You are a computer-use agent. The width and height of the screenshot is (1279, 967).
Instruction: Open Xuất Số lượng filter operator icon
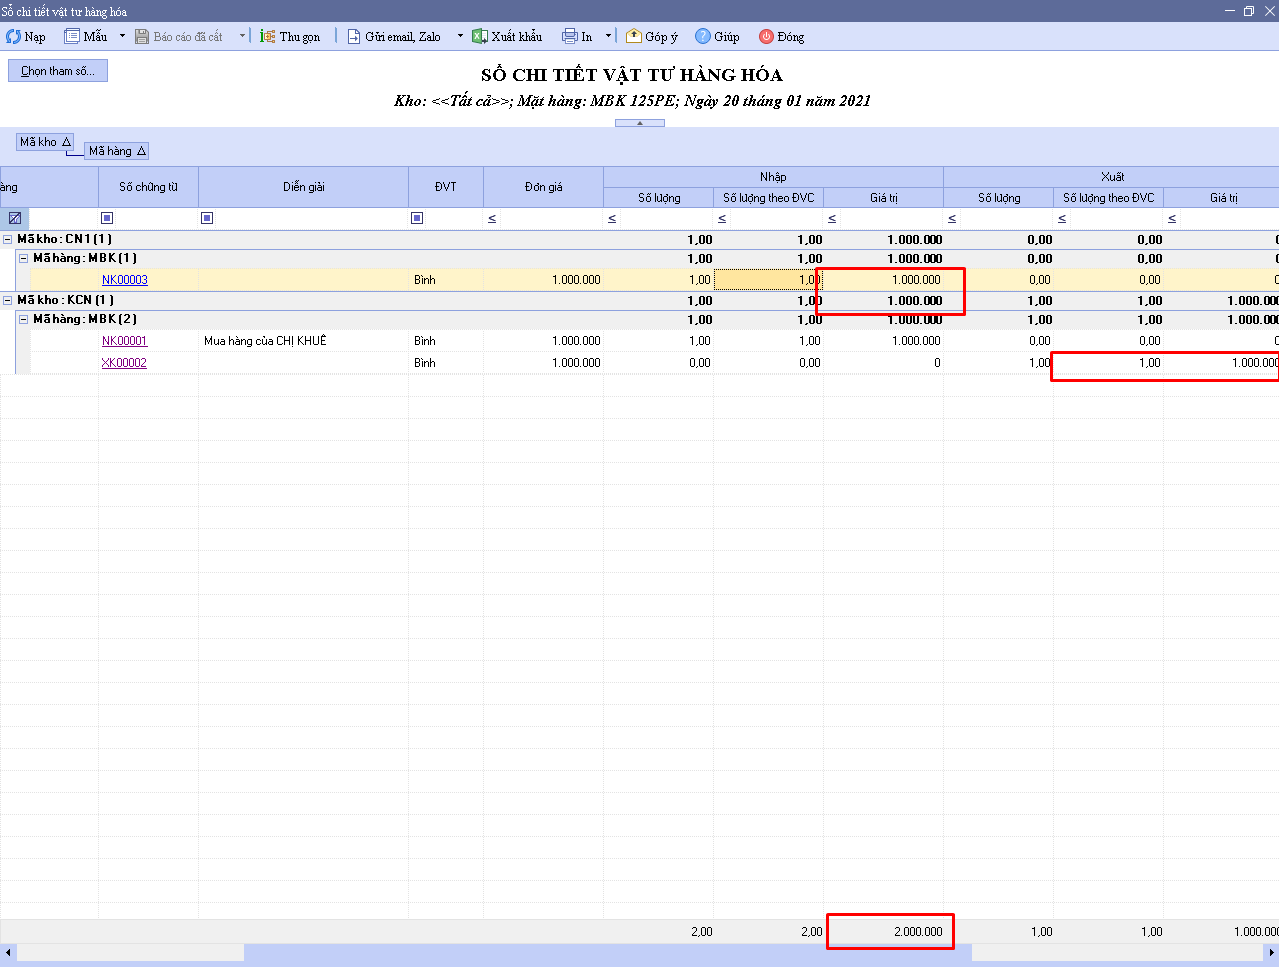[x=952, y=218]
